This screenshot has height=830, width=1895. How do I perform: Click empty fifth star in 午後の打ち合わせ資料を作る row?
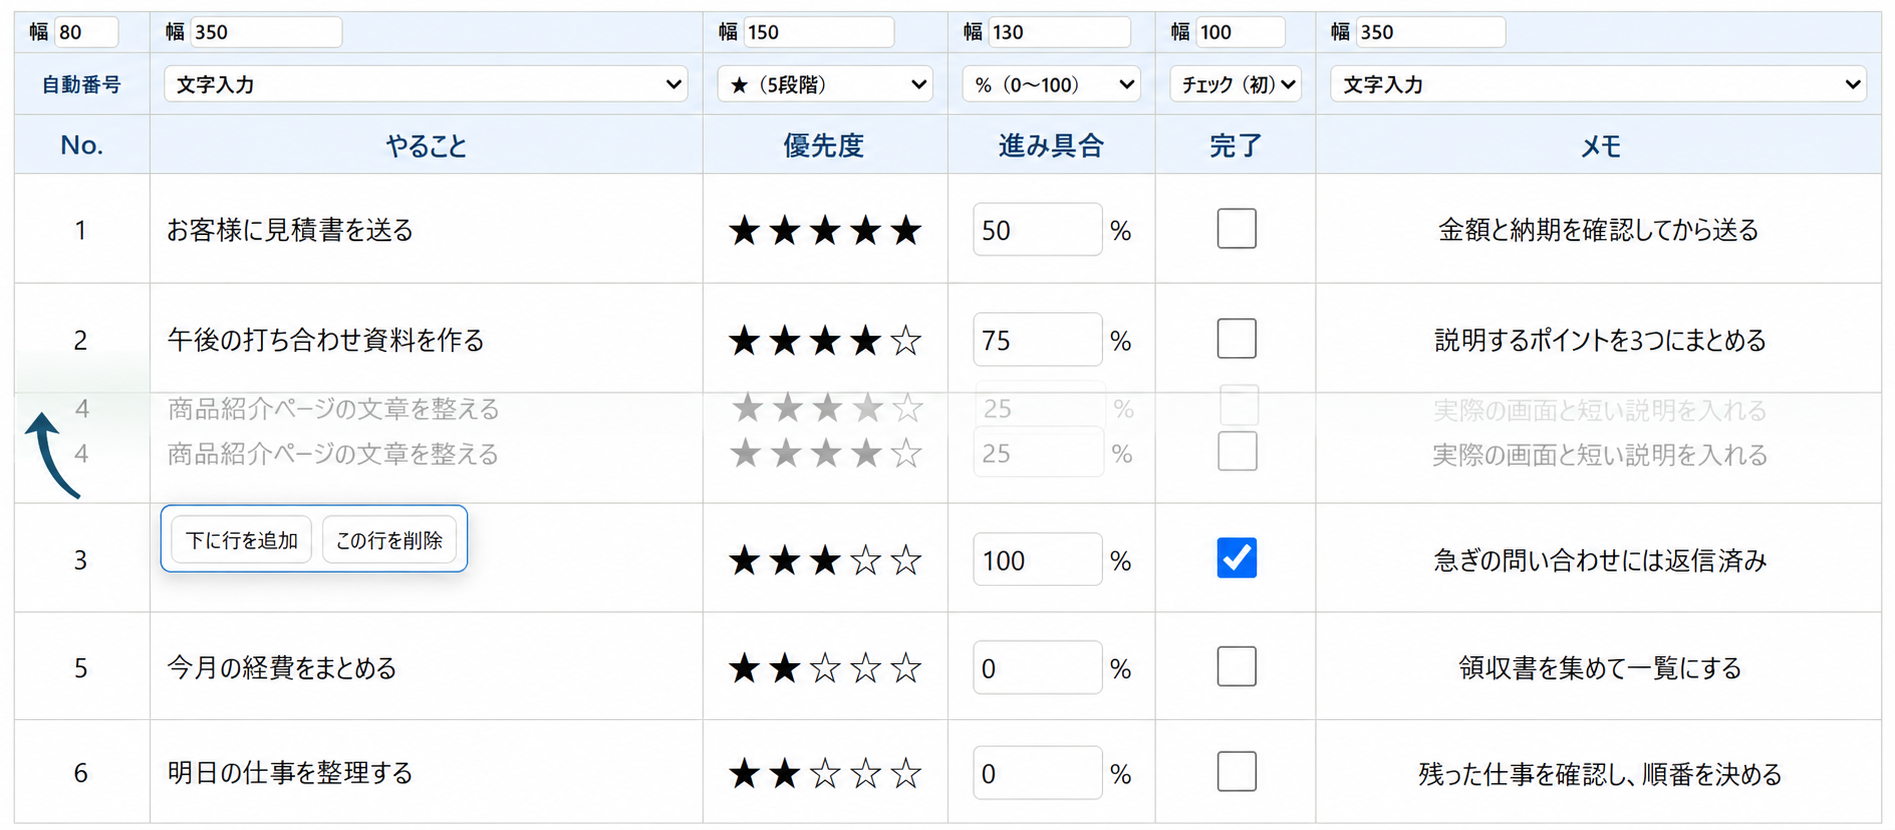pos(906,341)
